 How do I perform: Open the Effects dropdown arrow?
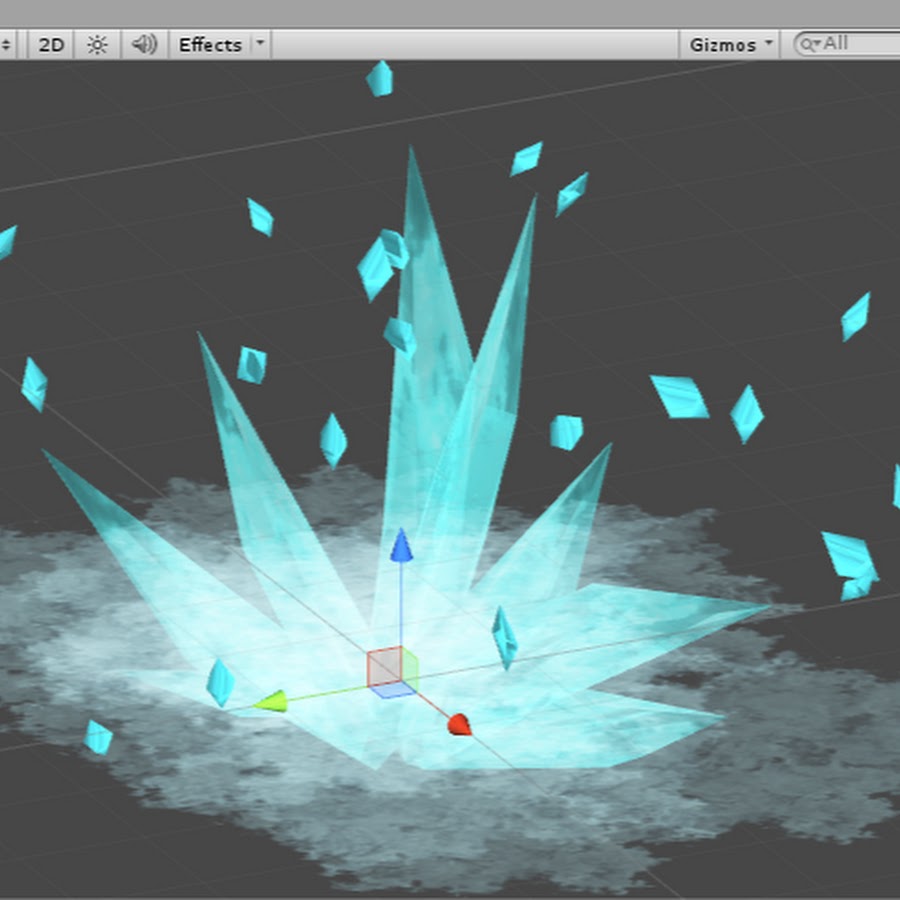pyautogui.click(x=260, y=44)
